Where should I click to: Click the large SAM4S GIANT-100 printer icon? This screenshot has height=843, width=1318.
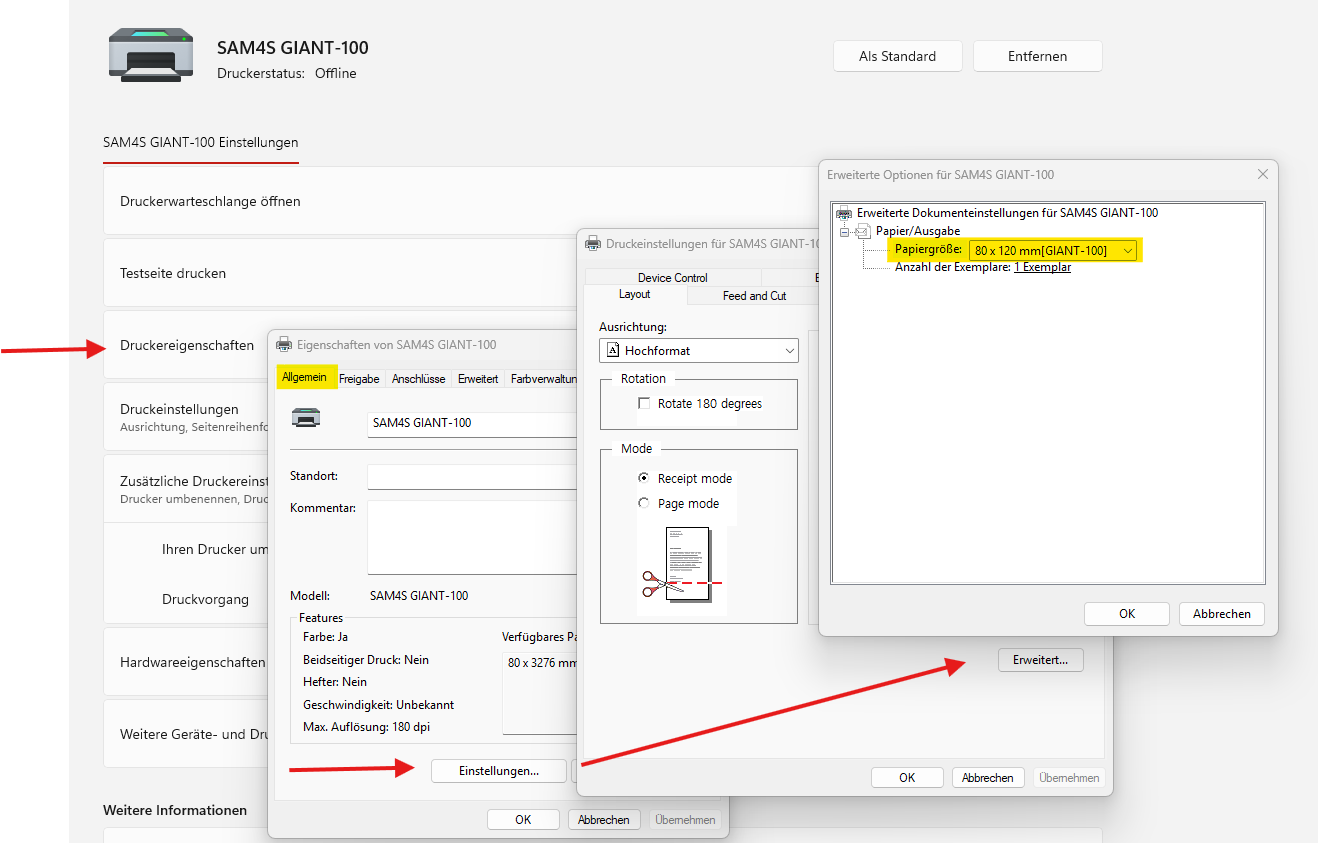151,55
